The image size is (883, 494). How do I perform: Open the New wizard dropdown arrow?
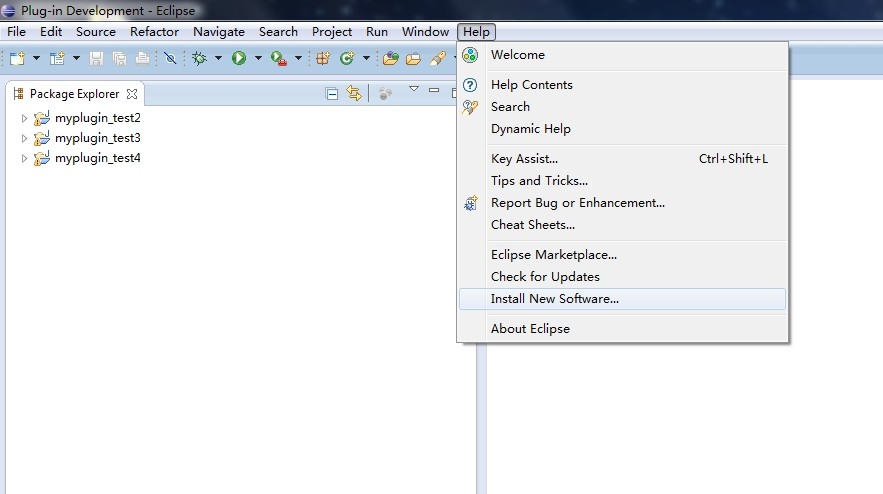click(x=36, y=58)
